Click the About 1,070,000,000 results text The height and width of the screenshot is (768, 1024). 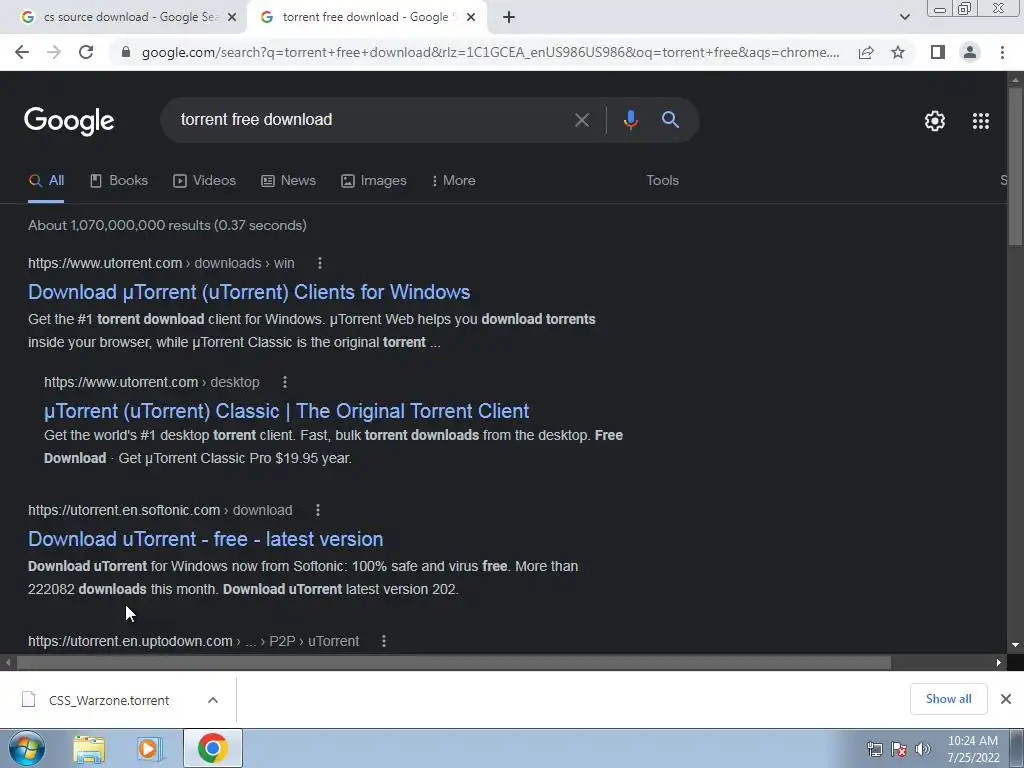tap(167, 225)
